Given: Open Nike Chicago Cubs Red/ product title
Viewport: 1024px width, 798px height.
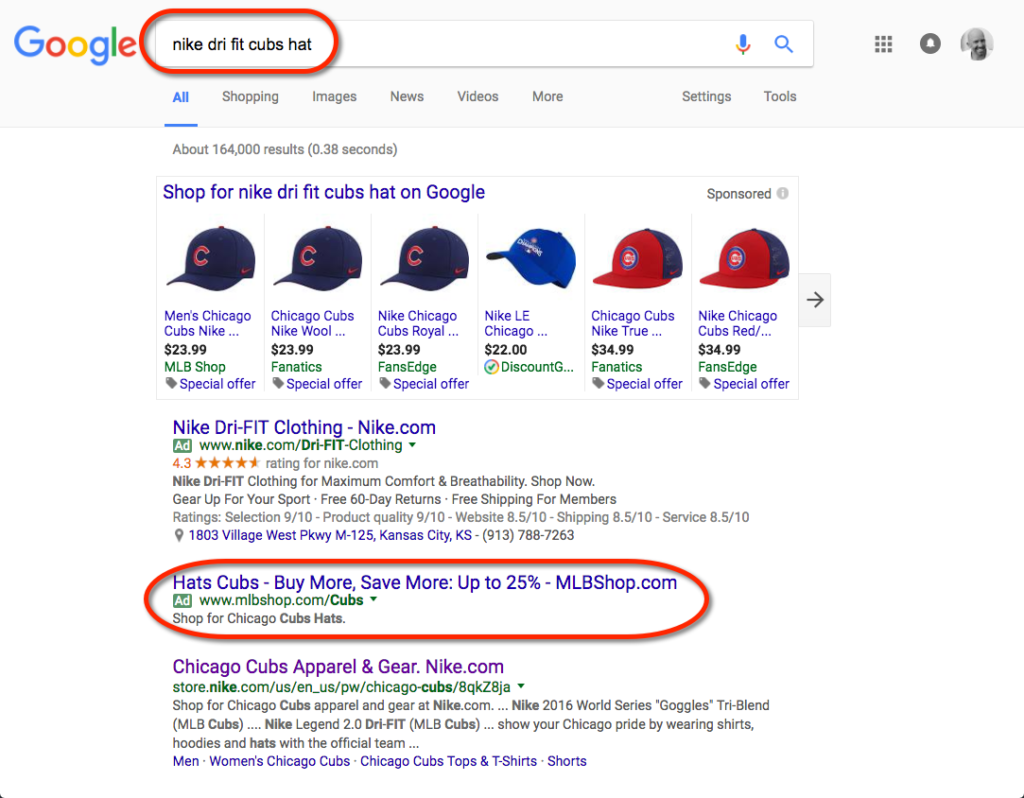Looking at the screenshot, I should click(737, 323).
